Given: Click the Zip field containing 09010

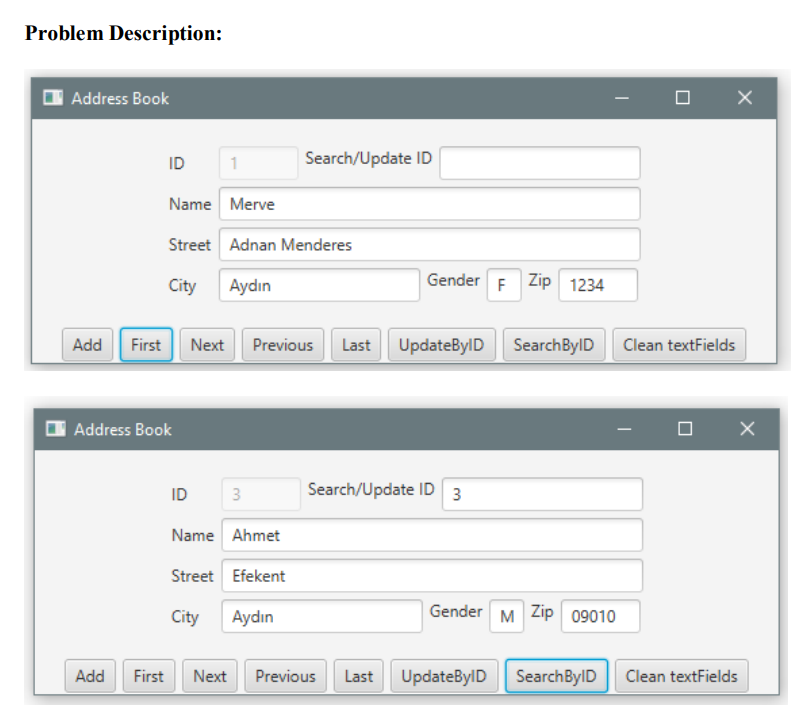Looking at the screenshot, I should tap(600, 616).
